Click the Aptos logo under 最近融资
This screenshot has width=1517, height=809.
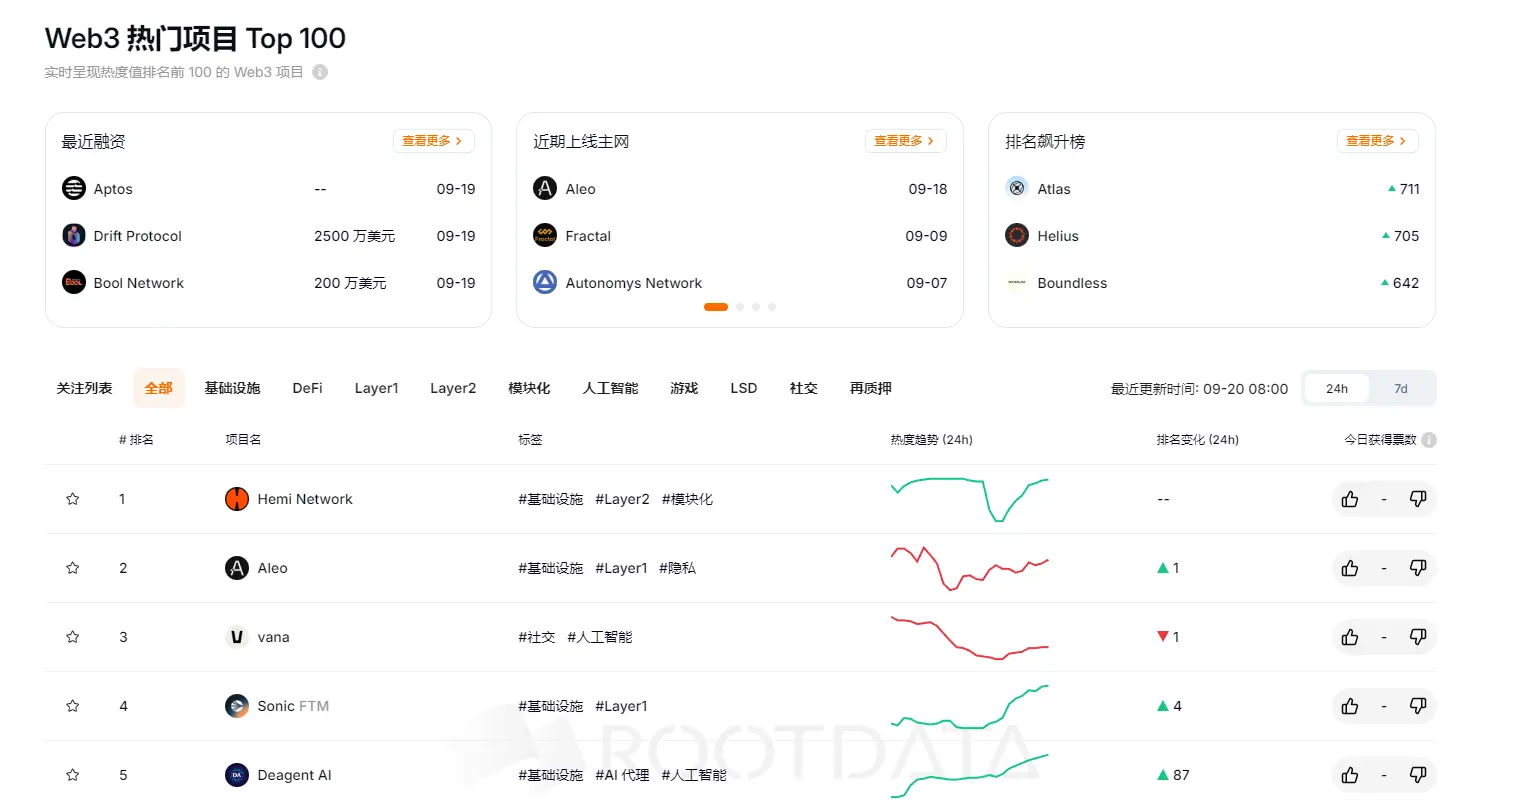point(73,188)
